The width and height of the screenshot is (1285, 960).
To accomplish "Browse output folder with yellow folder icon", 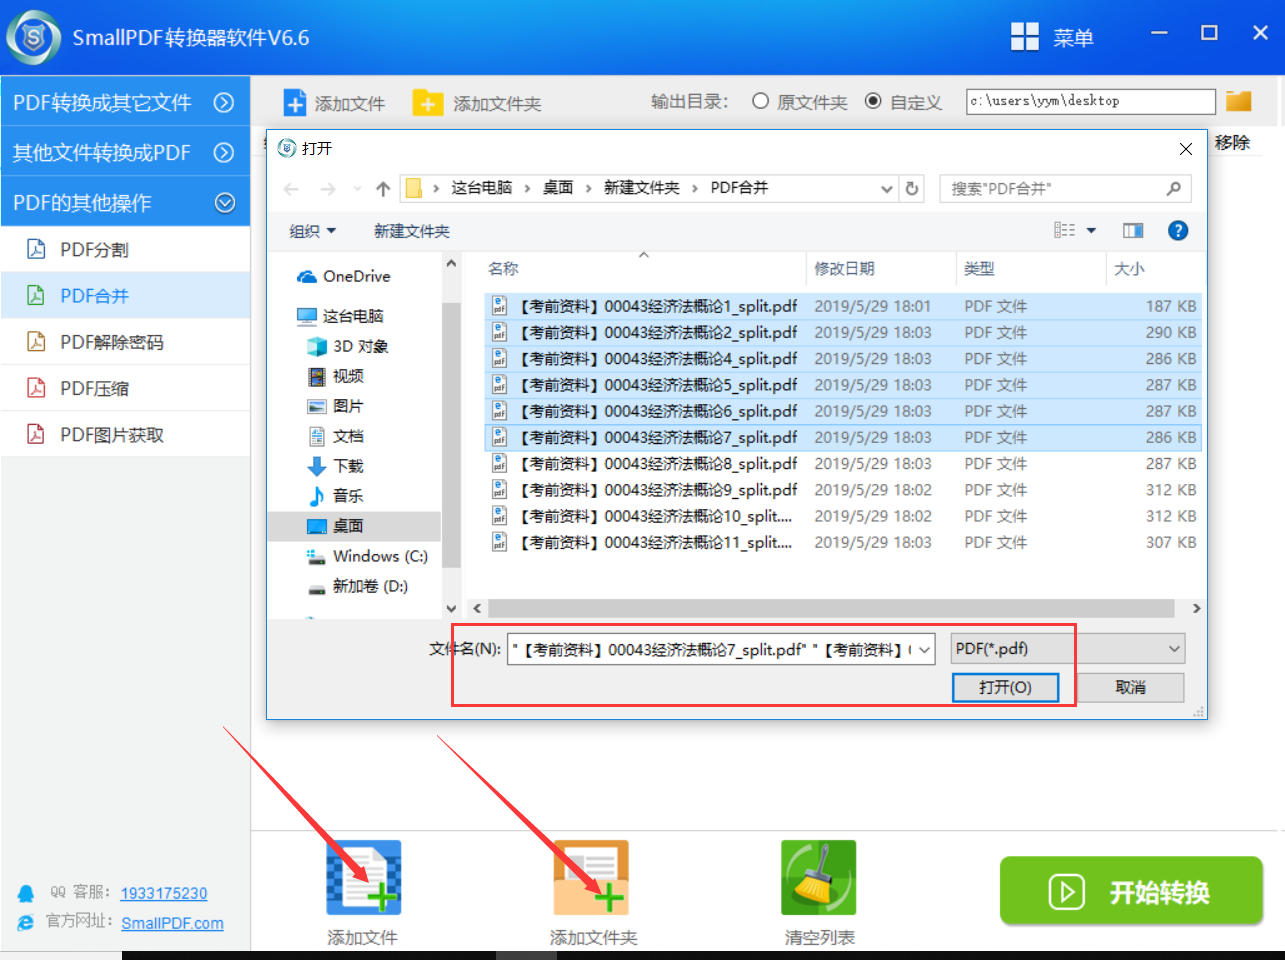I will coord(1239,101).
